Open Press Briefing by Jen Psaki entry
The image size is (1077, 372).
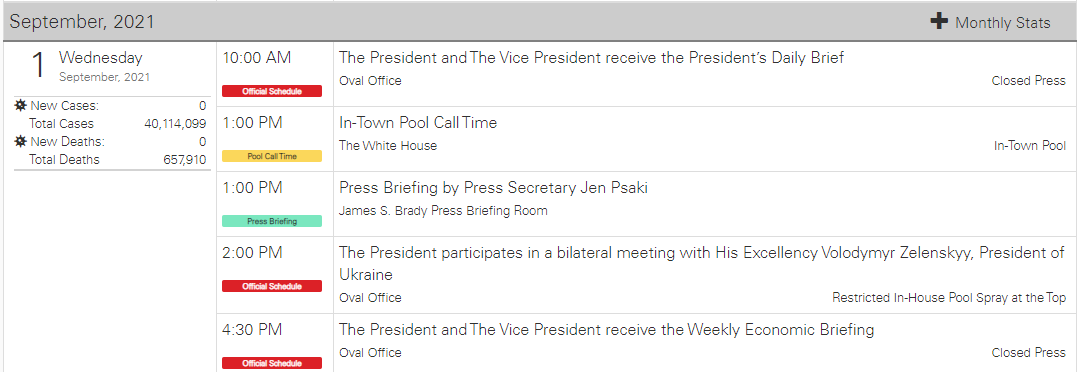493,188
